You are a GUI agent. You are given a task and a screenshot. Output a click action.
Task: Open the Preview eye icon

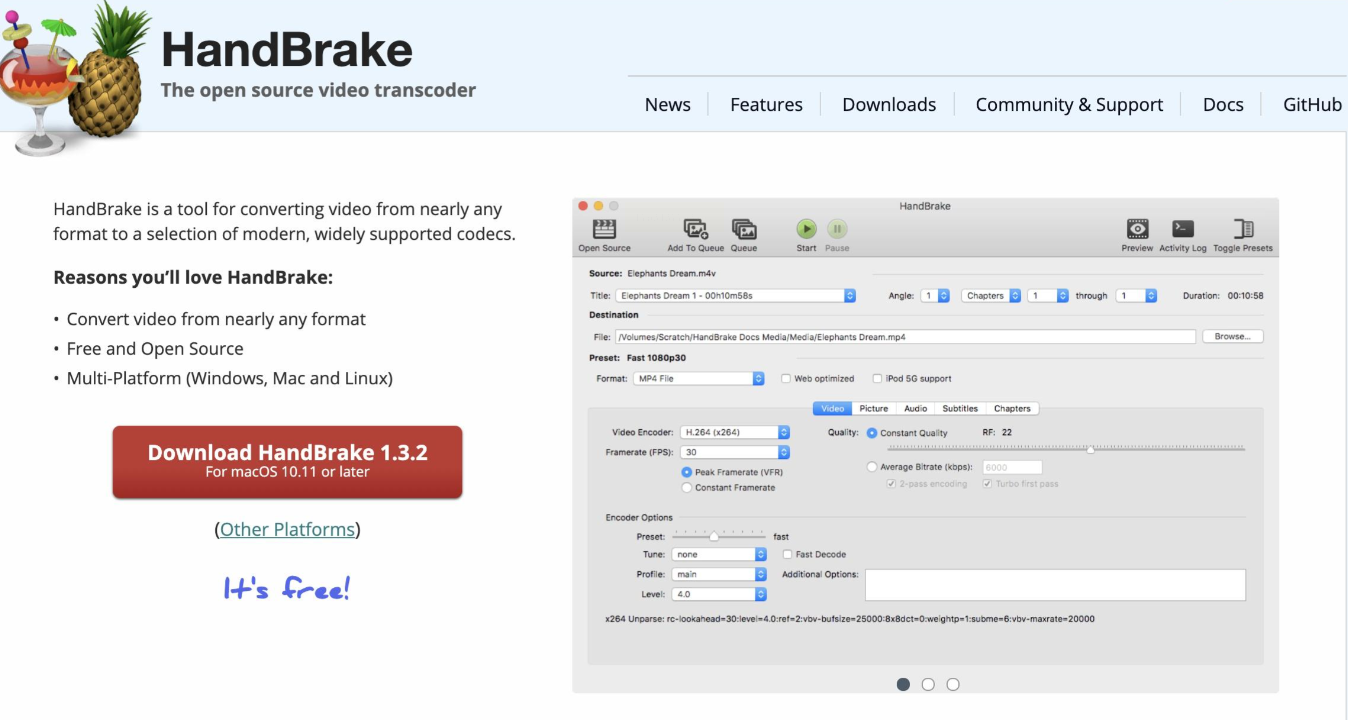(x=1137, y=229)
